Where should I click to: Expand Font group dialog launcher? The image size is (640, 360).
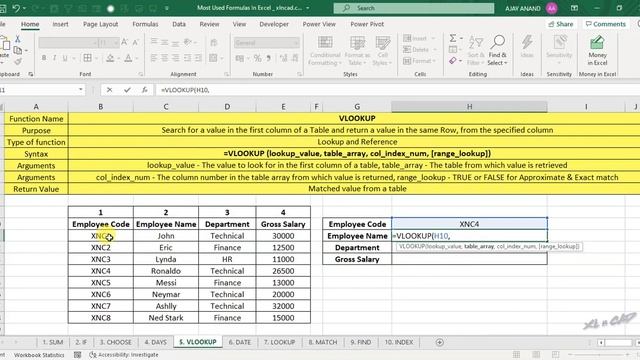click(141, 74)
